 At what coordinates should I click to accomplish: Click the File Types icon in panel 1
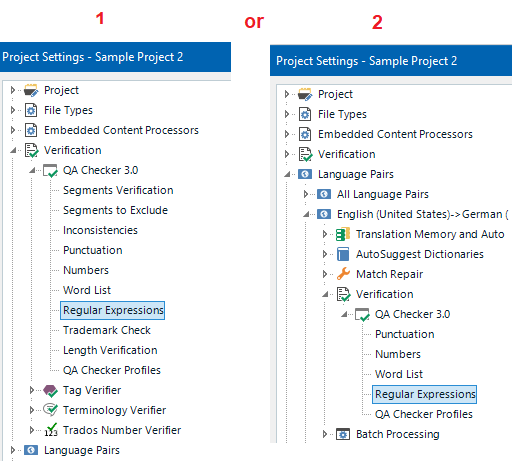[31, 110]
